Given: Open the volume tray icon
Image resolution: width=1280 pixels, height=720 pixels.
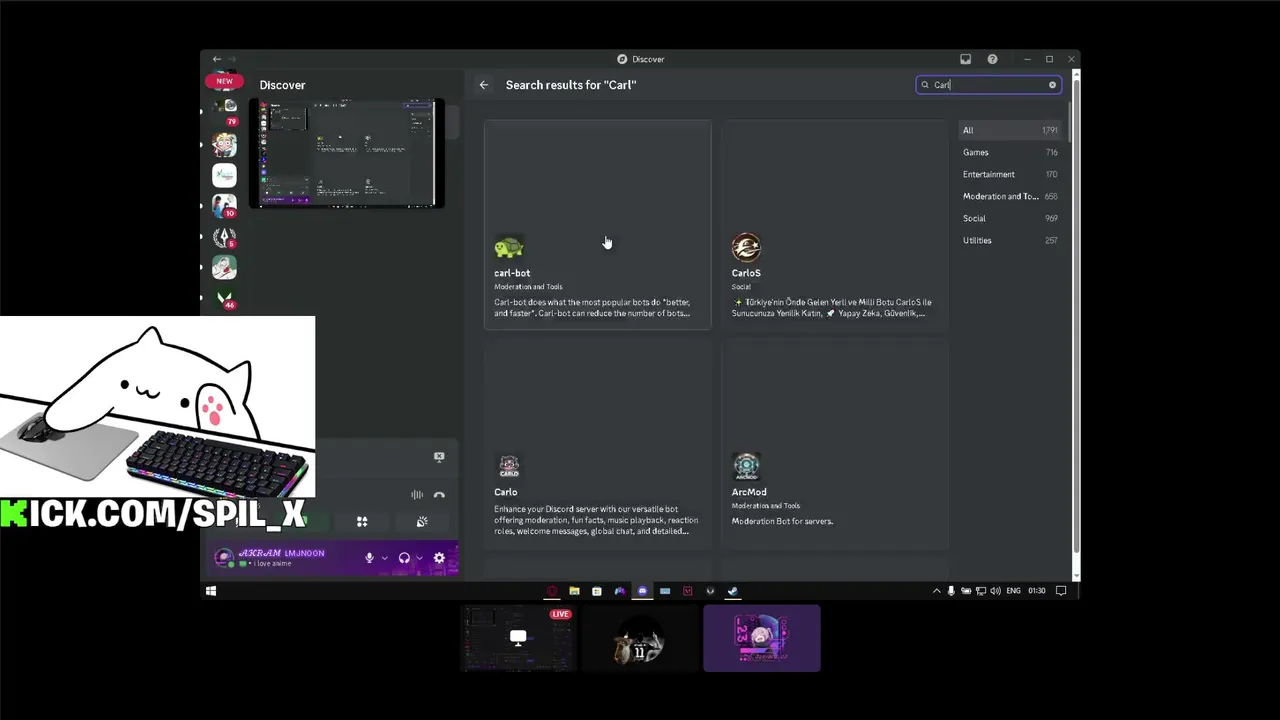Looking at the screenshot, I should (995, 591).
